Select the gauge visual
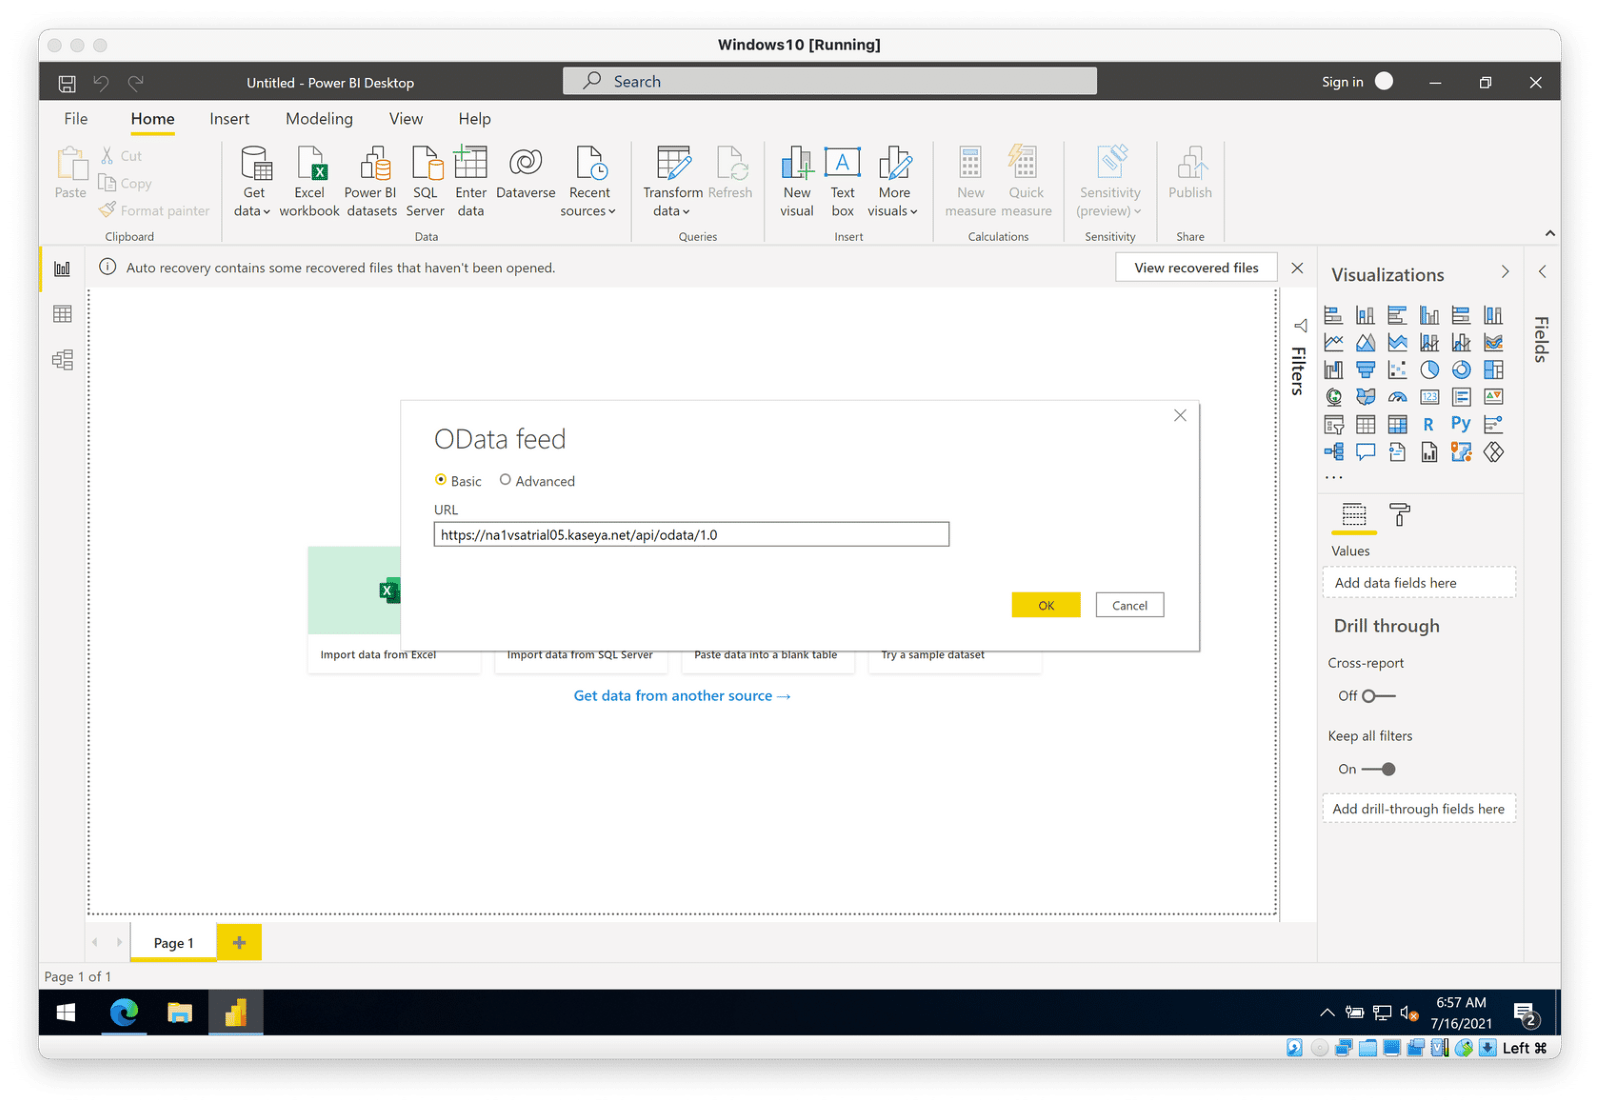The width and height of the screenshot is (1600, 1107). (1397, 397)
